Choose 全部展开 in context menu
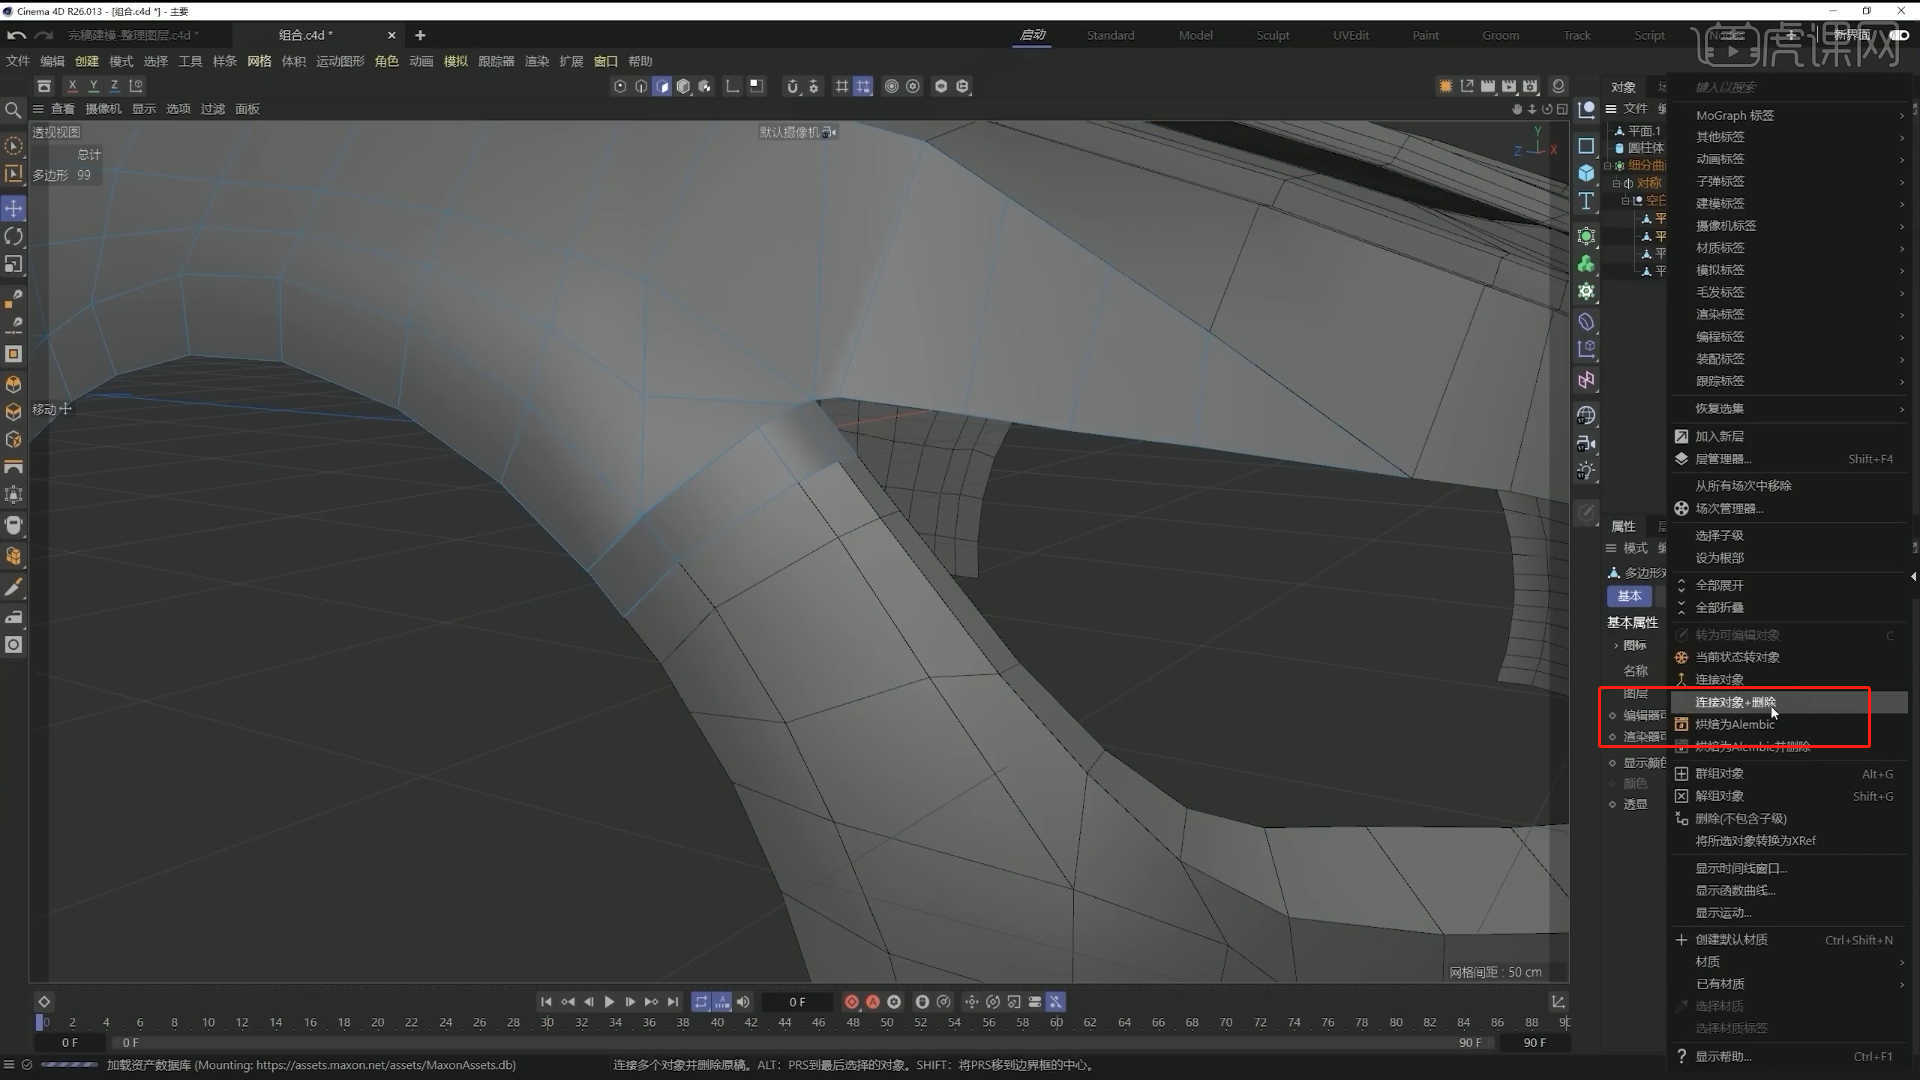 [1790, 585]
